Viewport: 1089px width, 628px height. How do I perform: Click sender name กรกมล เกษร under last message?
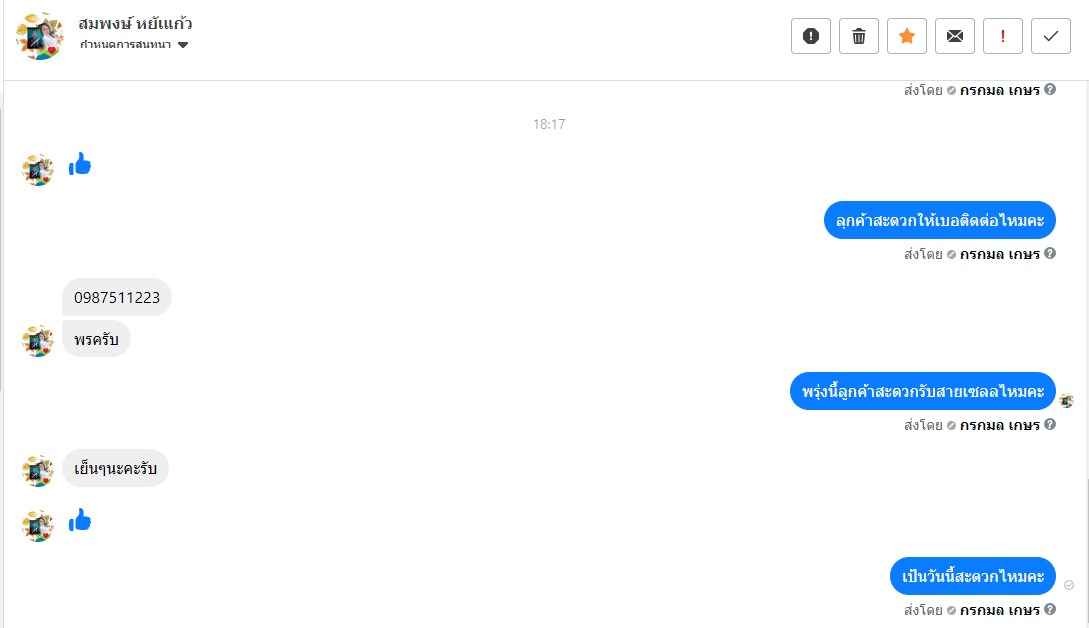point(999,610)
